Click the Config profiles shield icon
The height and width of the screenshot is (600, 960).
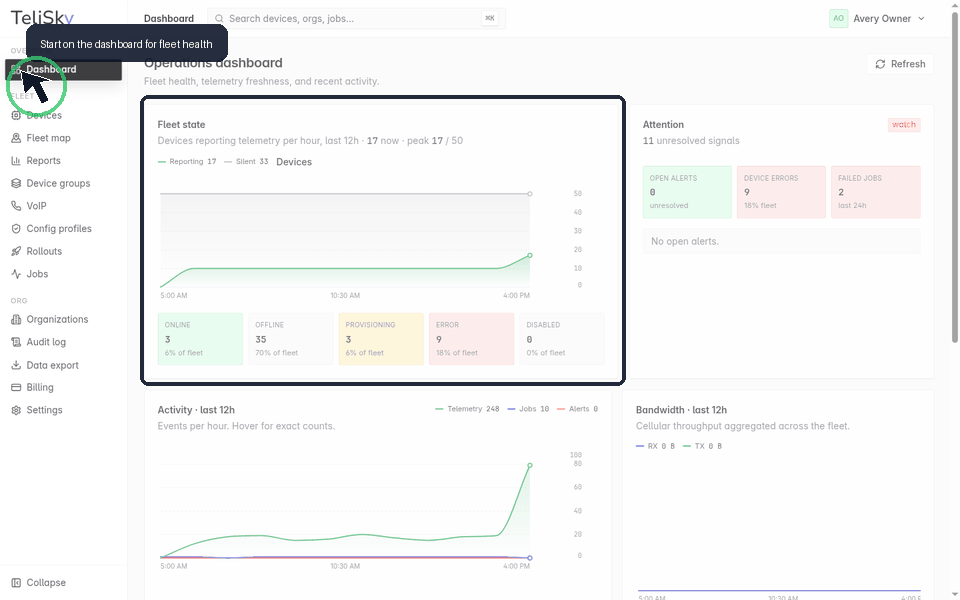[16, 228]
